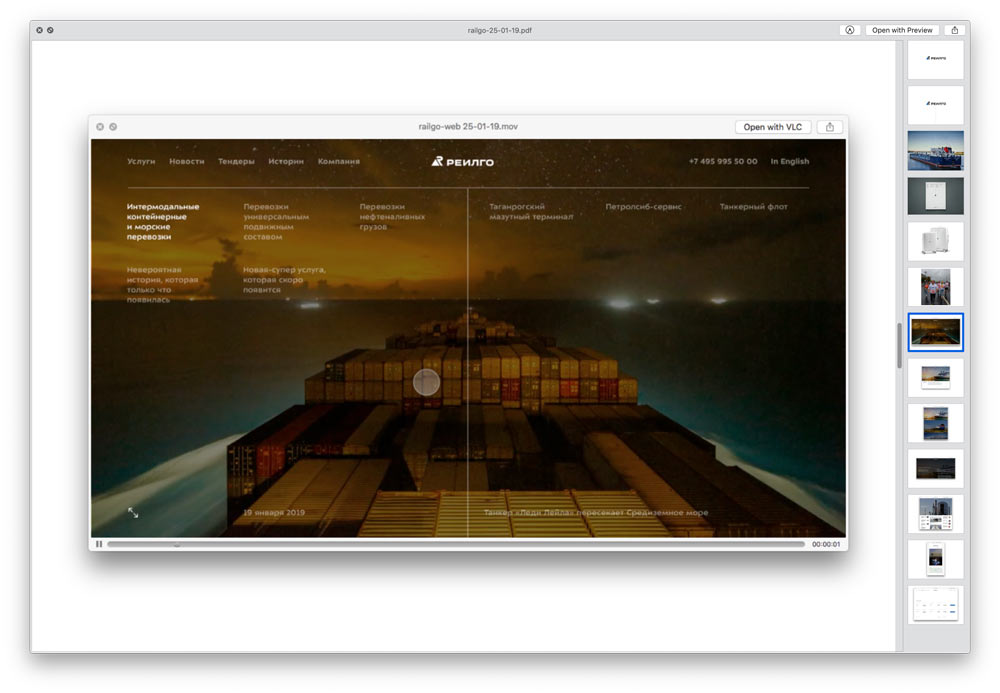Click the Open with VLC button
This screenshot has height=693, width=1000.
pos(772,126)
